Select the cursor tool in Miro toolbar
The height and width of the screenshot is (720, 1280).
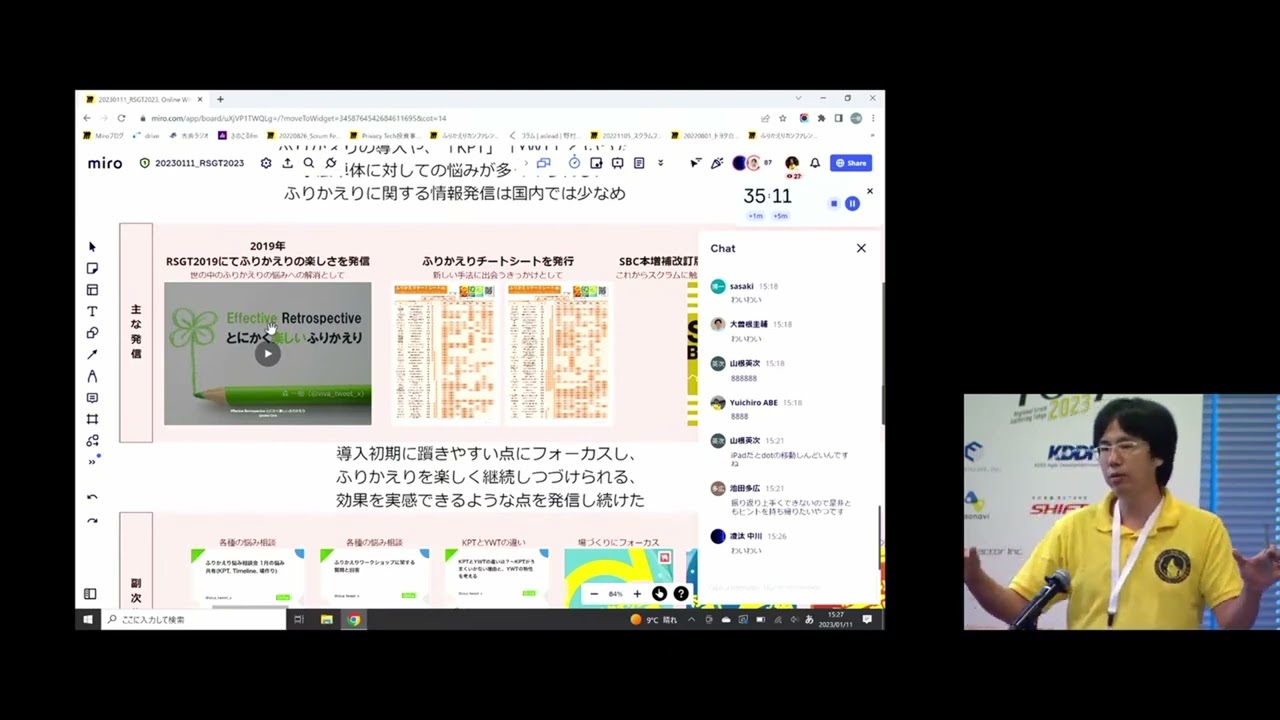pyautogui.click(x=92, y=247)
